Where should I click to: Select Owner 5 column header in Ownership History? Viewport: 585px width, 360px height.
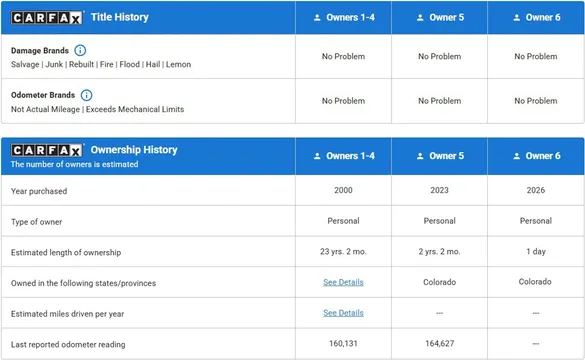click(x=439, y=156)
